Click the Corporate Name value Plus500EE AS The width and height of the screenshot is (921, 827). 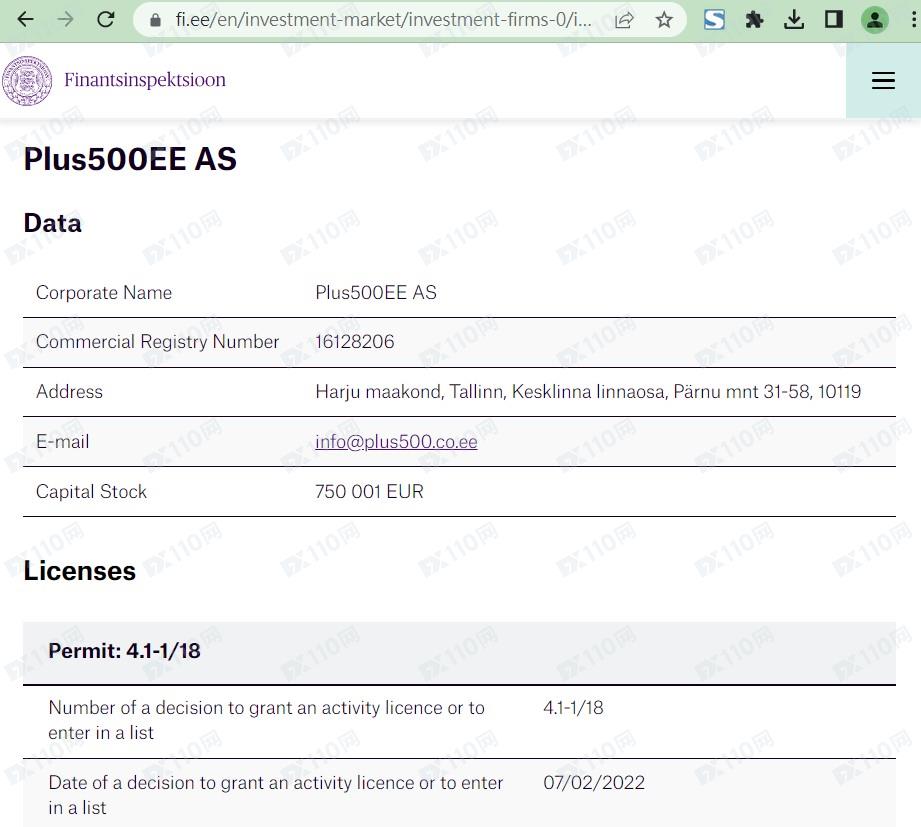(376, 293)
